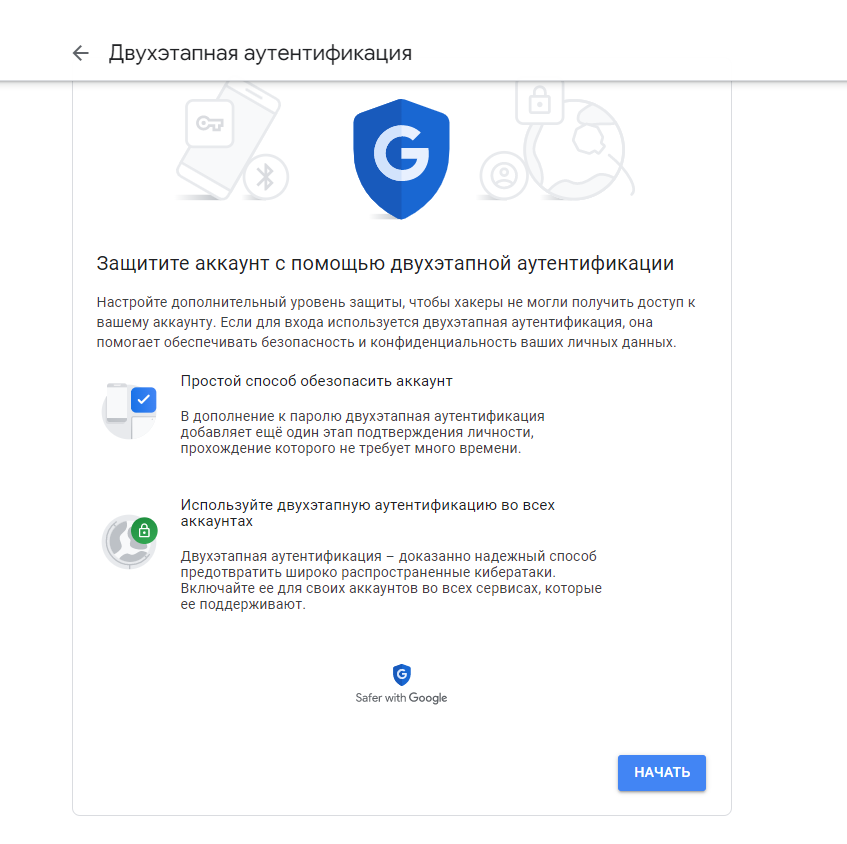This screenshot has width=847, height=844.
Task: Click Простой способ обезопасить аккаунт heading
Action: tap(317, 381)
